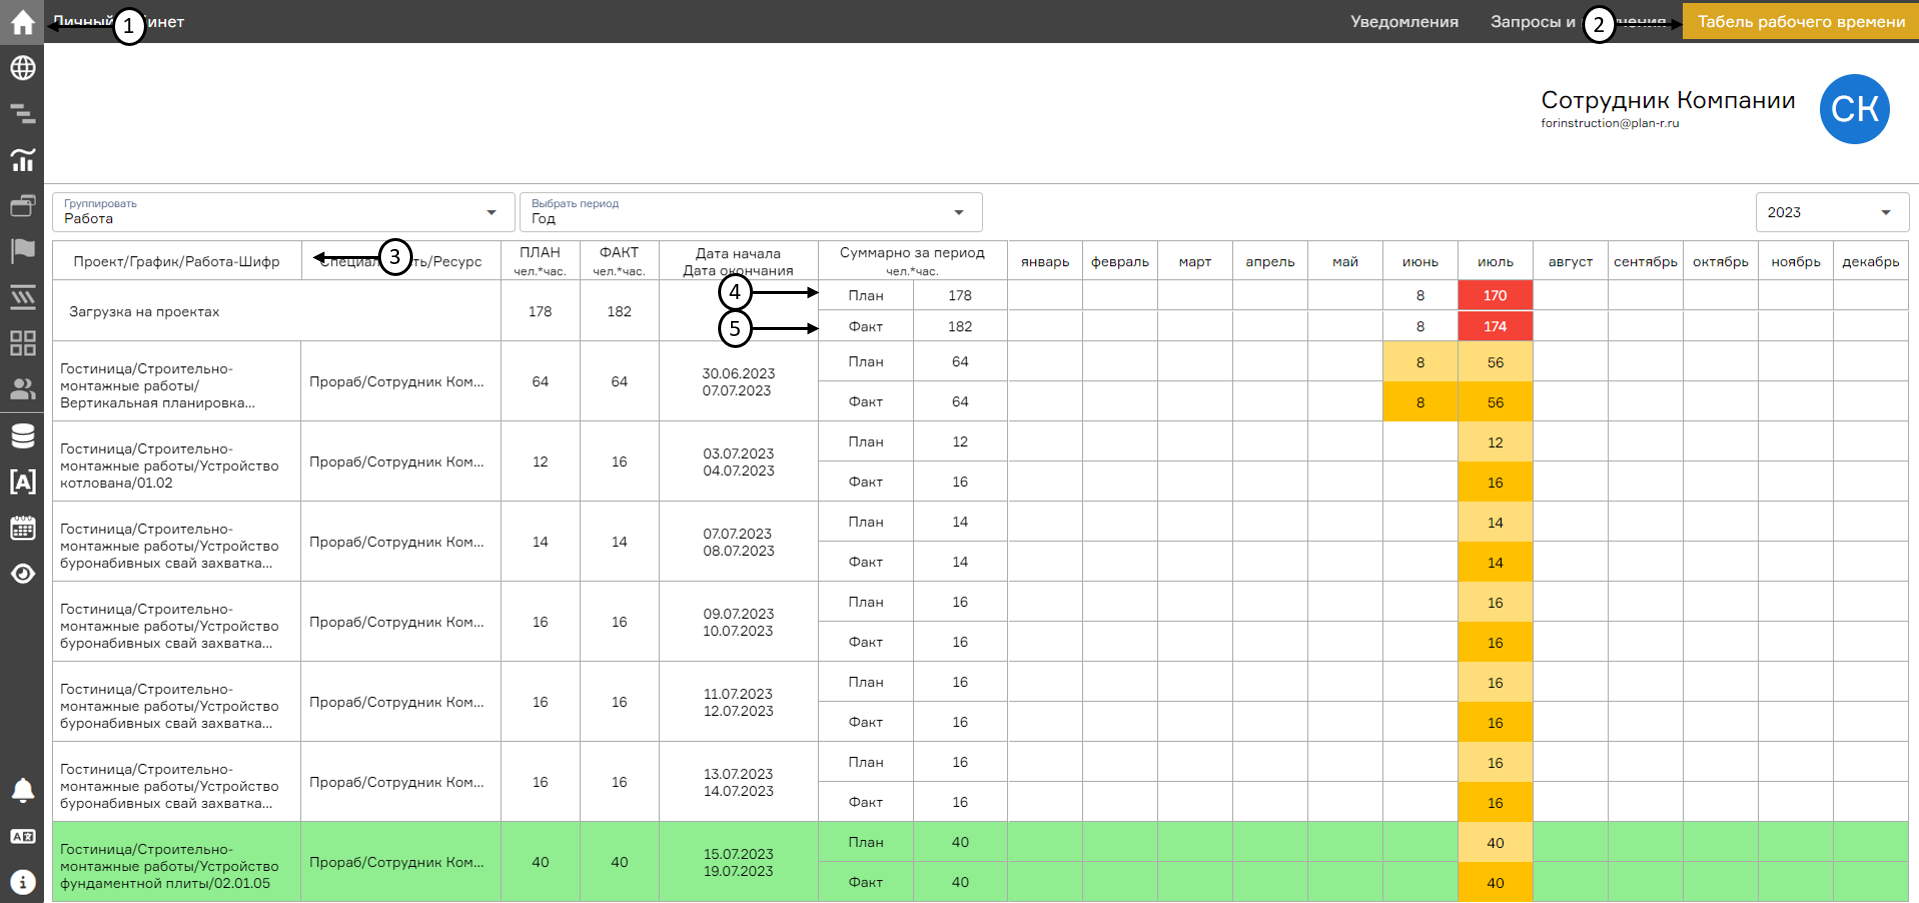The width and height of the screenshot is (1919, 903).
Task: Open the notifications bell icon
Action: pyautogui.click(x=22, y=790)
